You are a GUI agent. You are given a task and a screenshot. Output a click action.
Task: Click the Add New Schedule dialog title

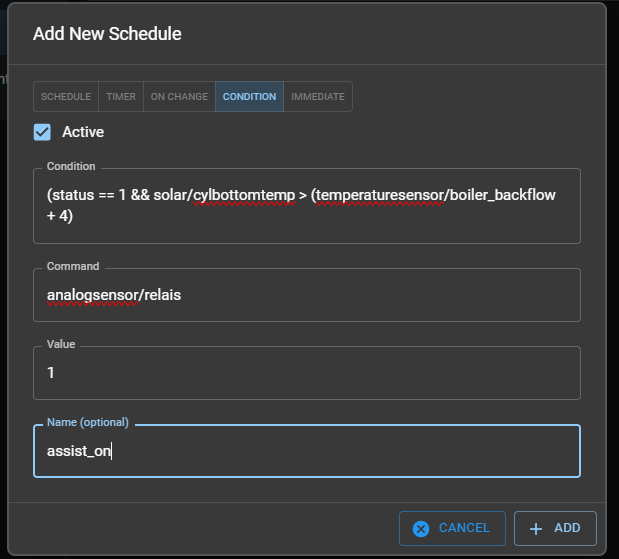[107, 34]
